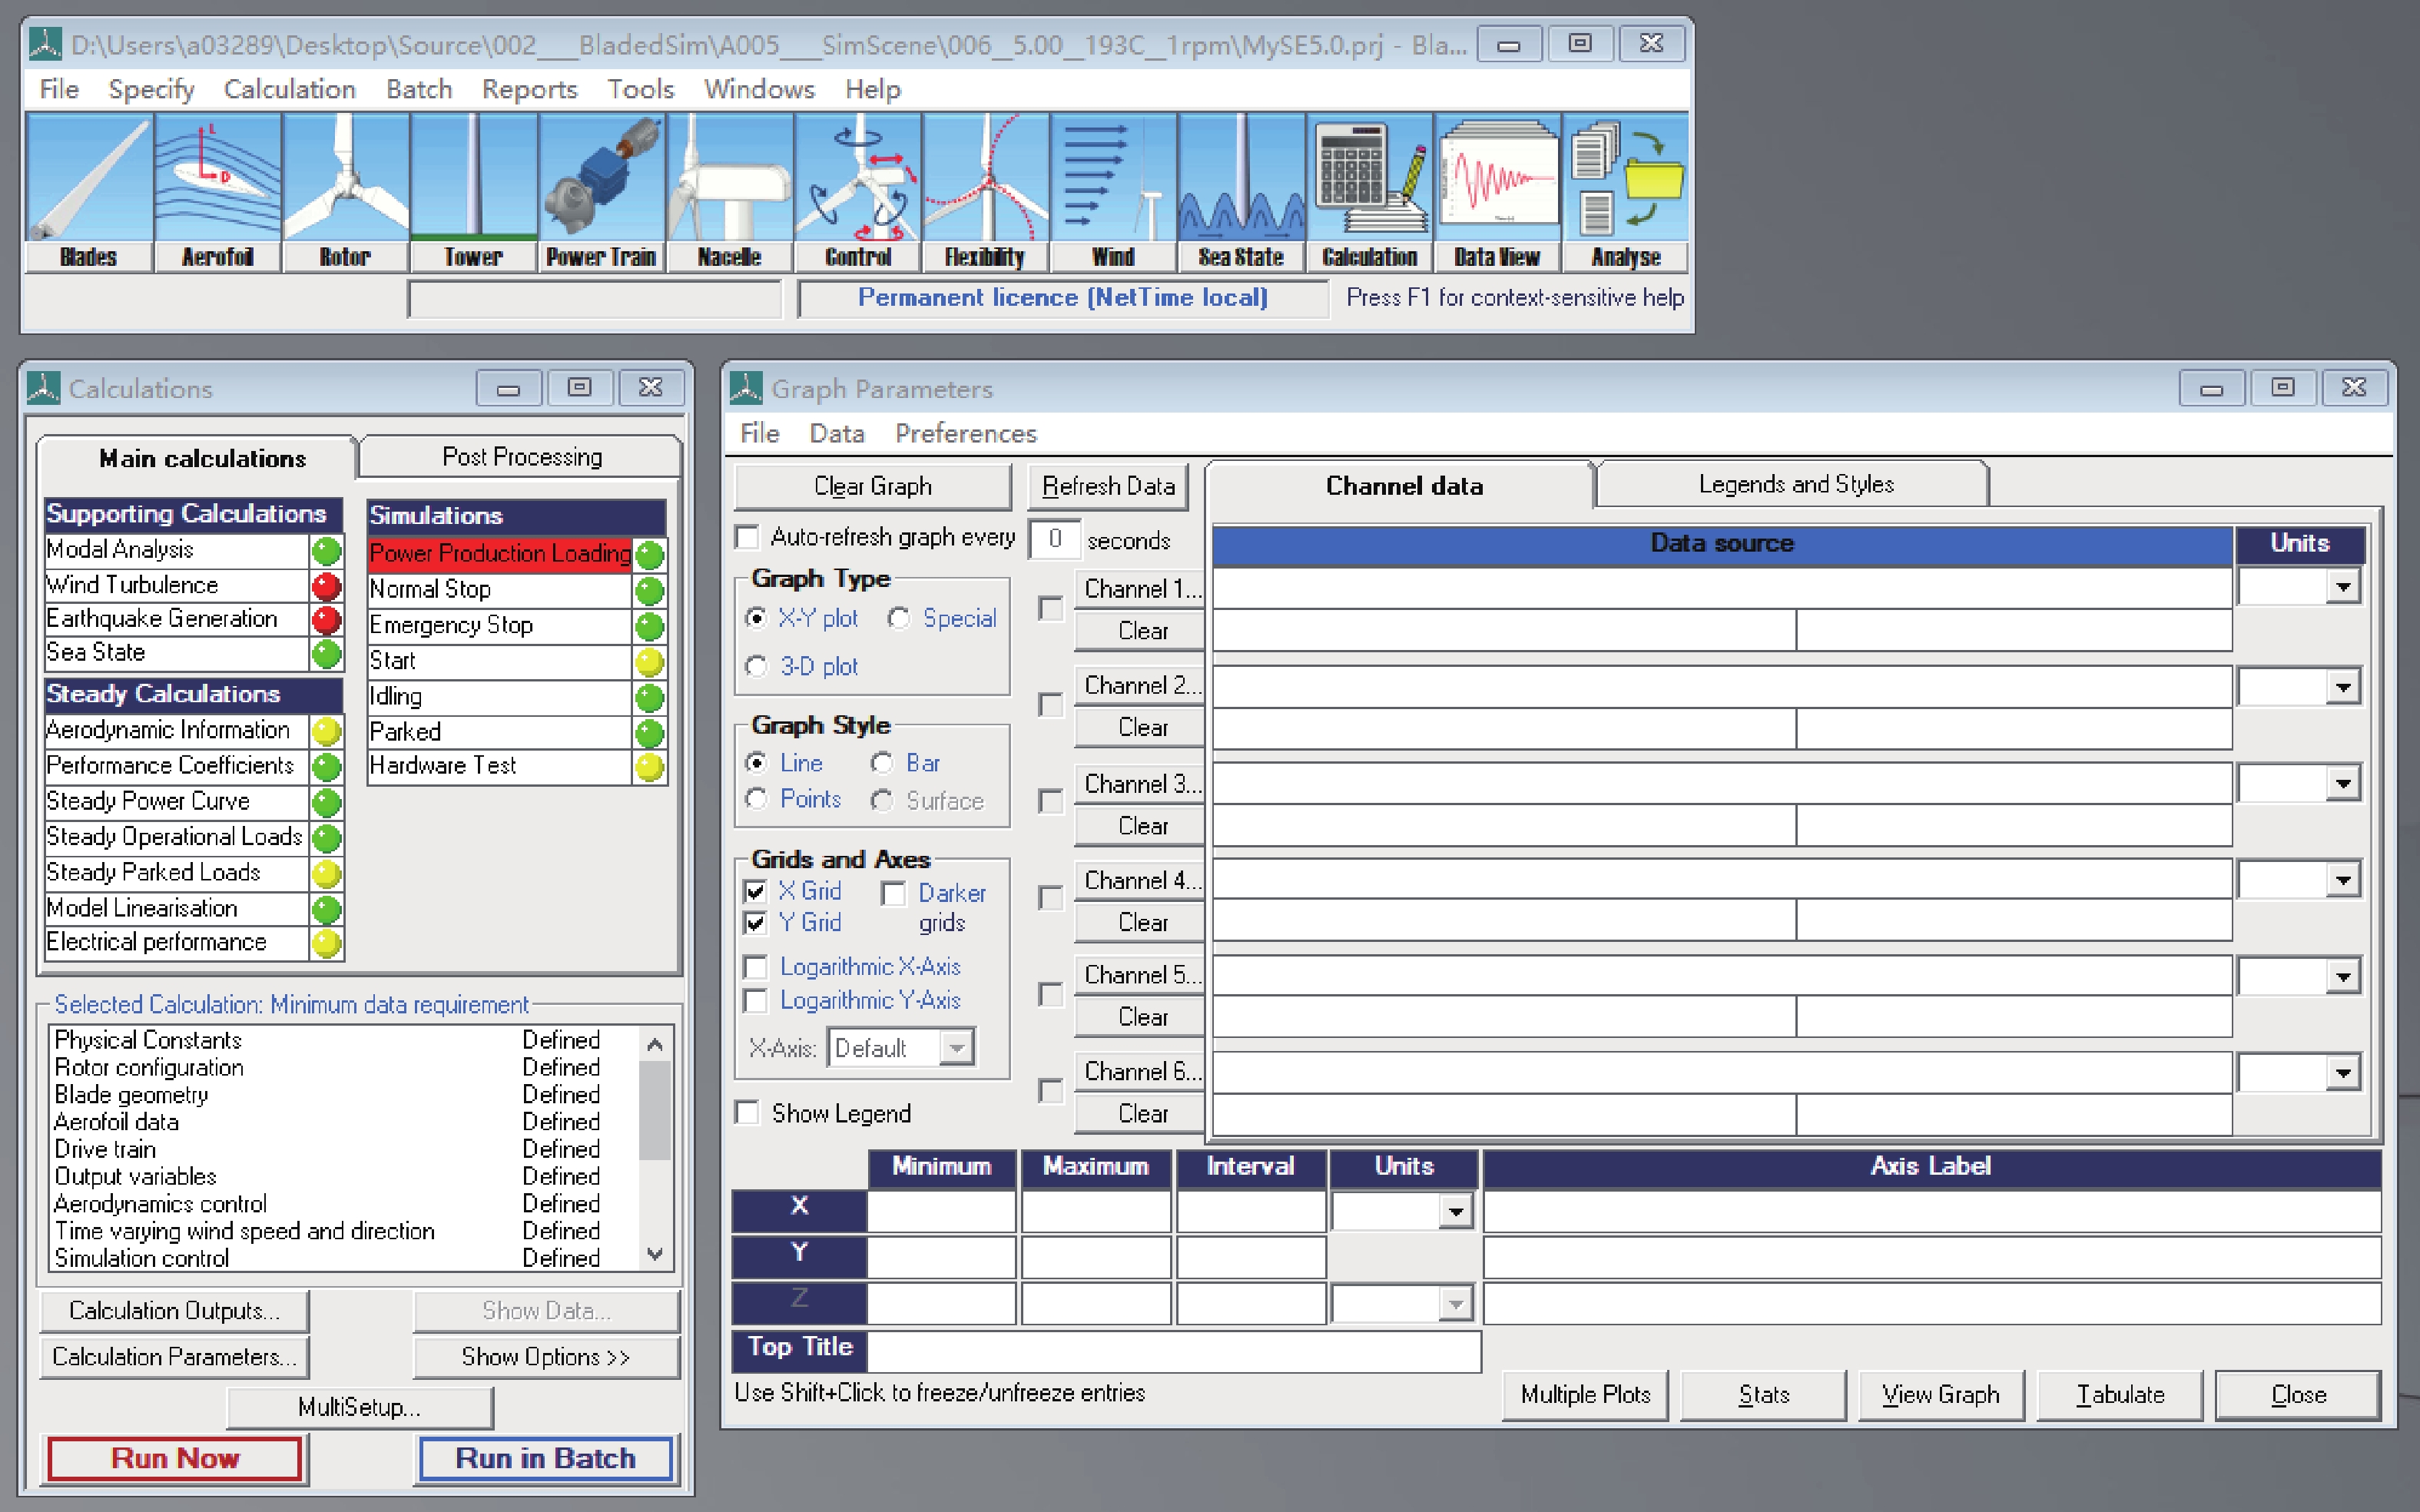Viewport: 2420px width, 1512px height.
Task: Click the yellow status light for Aerodynamic Information
Action: (326, 731)
